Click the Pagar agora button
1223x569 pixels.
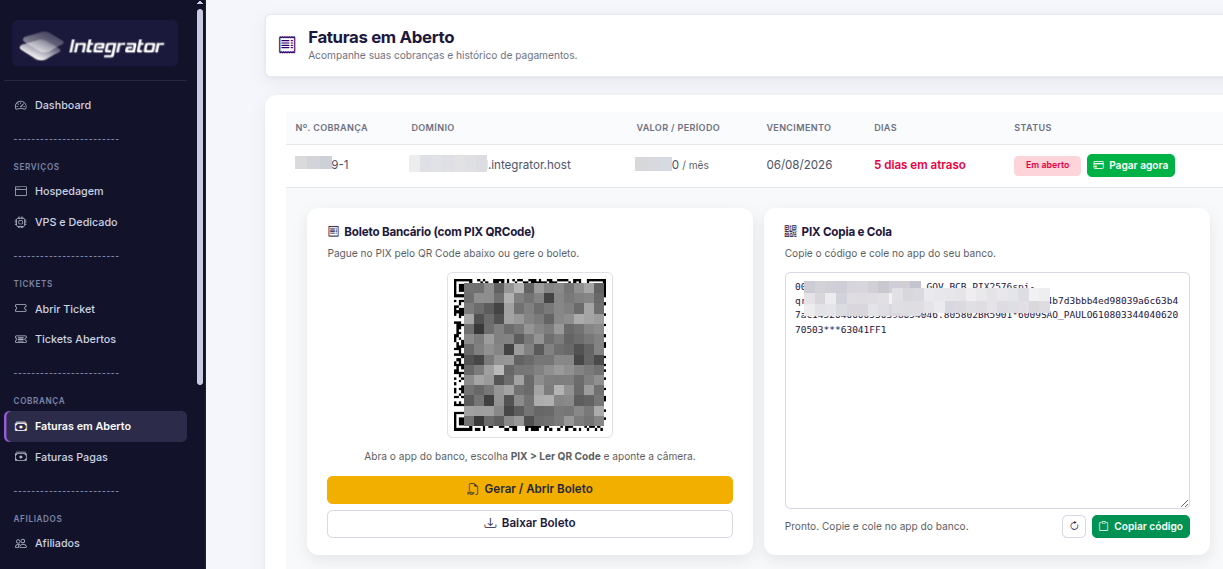[1131, 165]
